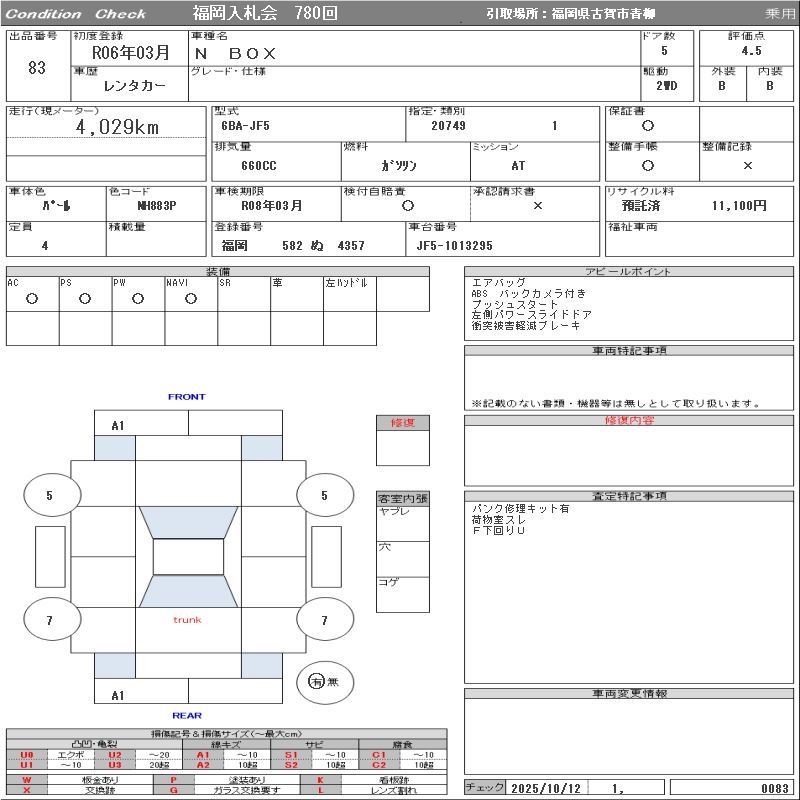The width and height of the screenshot is (800, 800).
Task: Click the rear-right tire circle marked 7
Action: click(x=325, y=620)
